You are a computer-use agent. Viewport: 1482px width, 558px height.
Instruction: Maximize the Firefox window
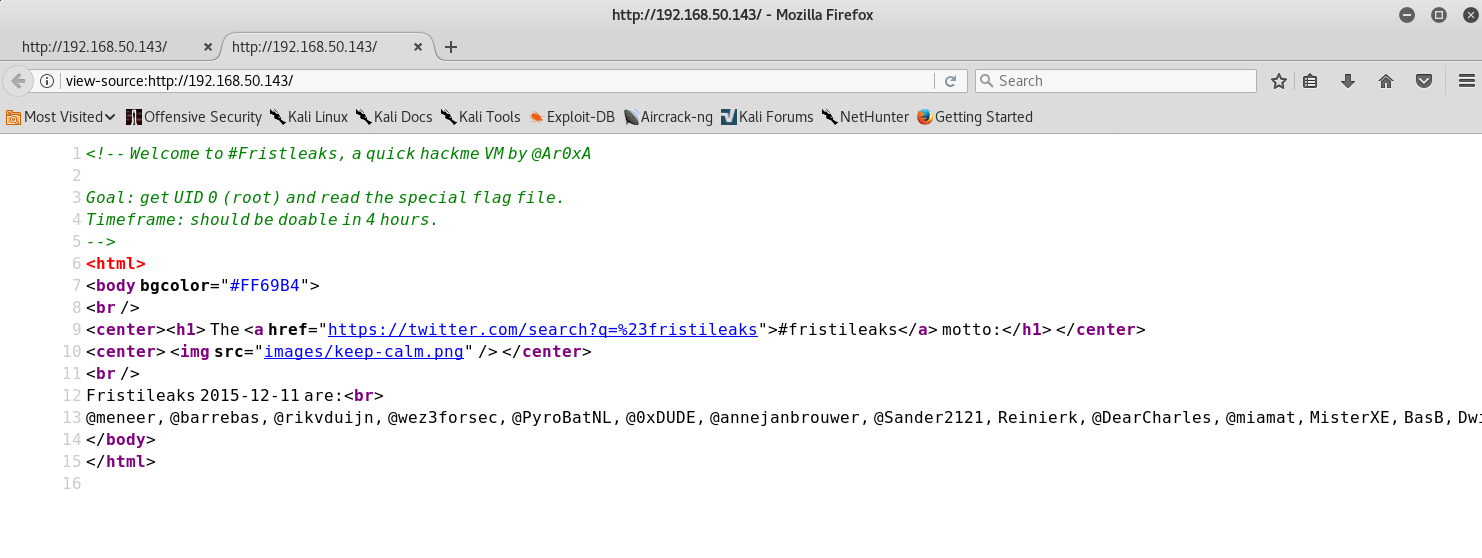[x=1438, y=14]
